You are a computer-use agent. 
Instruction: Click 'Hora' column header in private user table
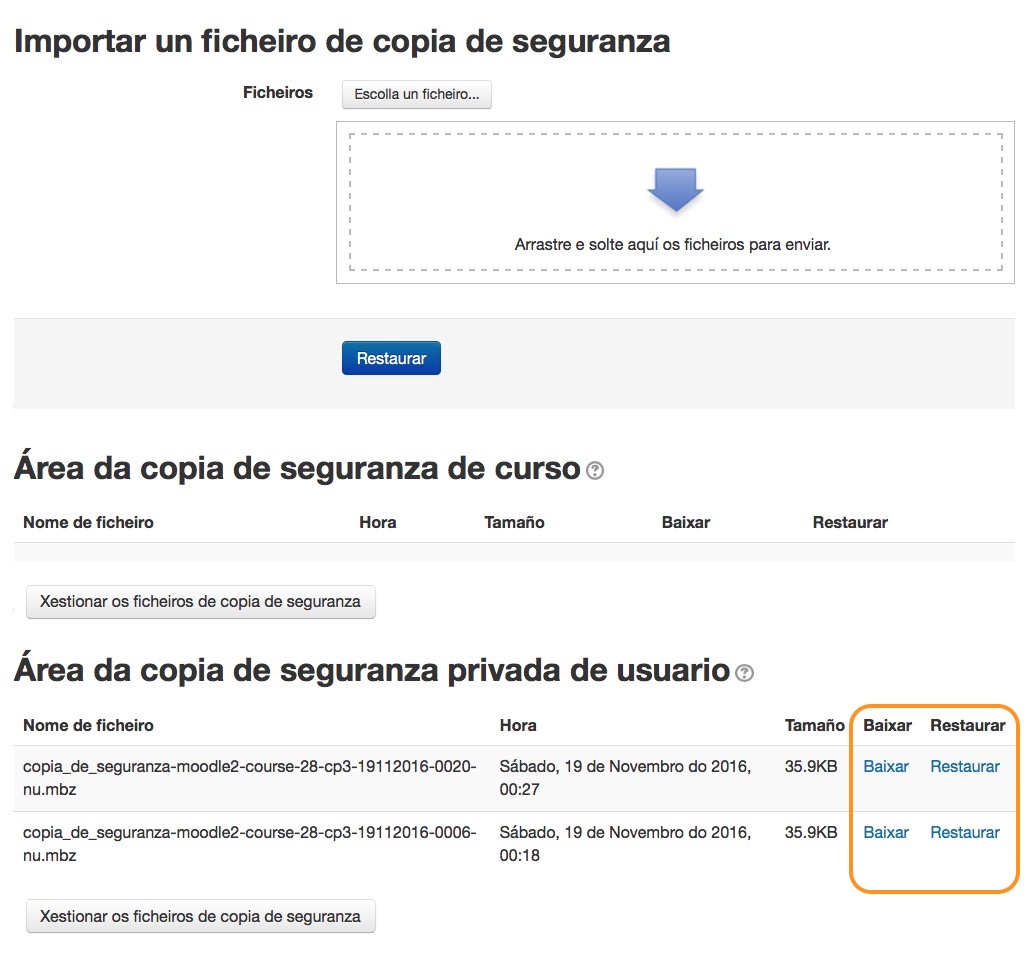click(518, 726)
